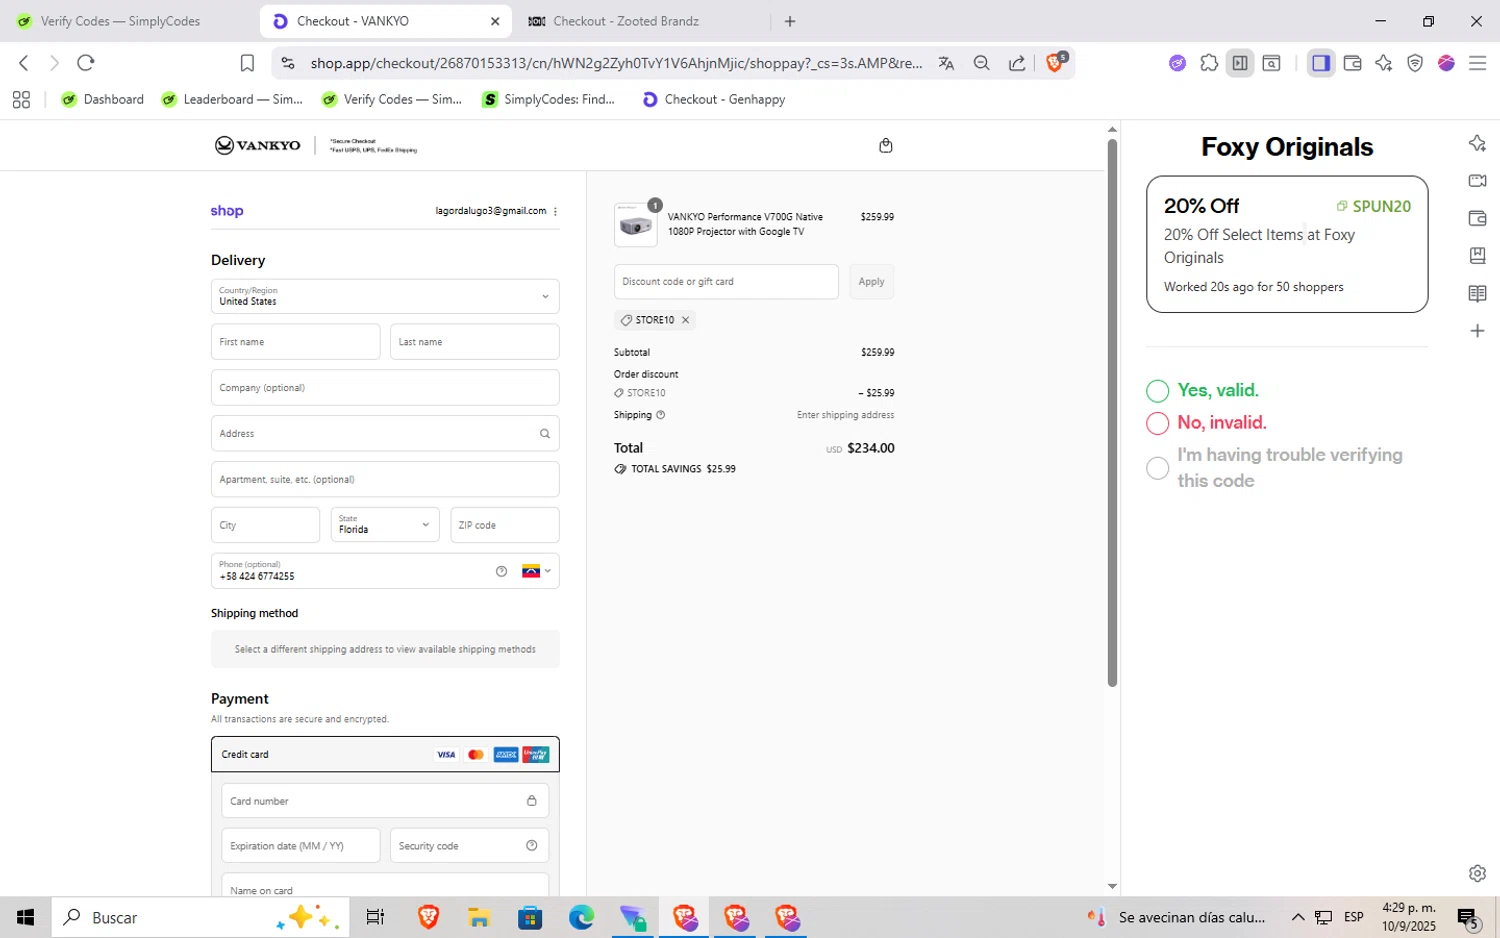
Task: Bookmark this page with the bookmark icon
Action: pos(247,63)
